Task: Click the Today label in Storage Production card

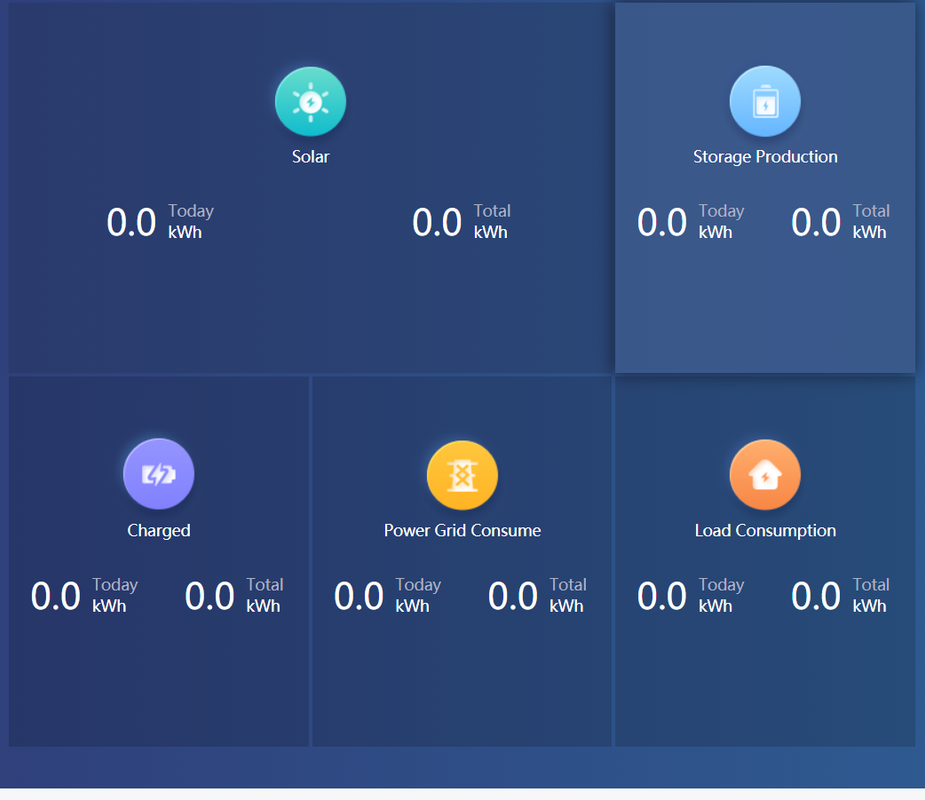Action: pos(721,211)
